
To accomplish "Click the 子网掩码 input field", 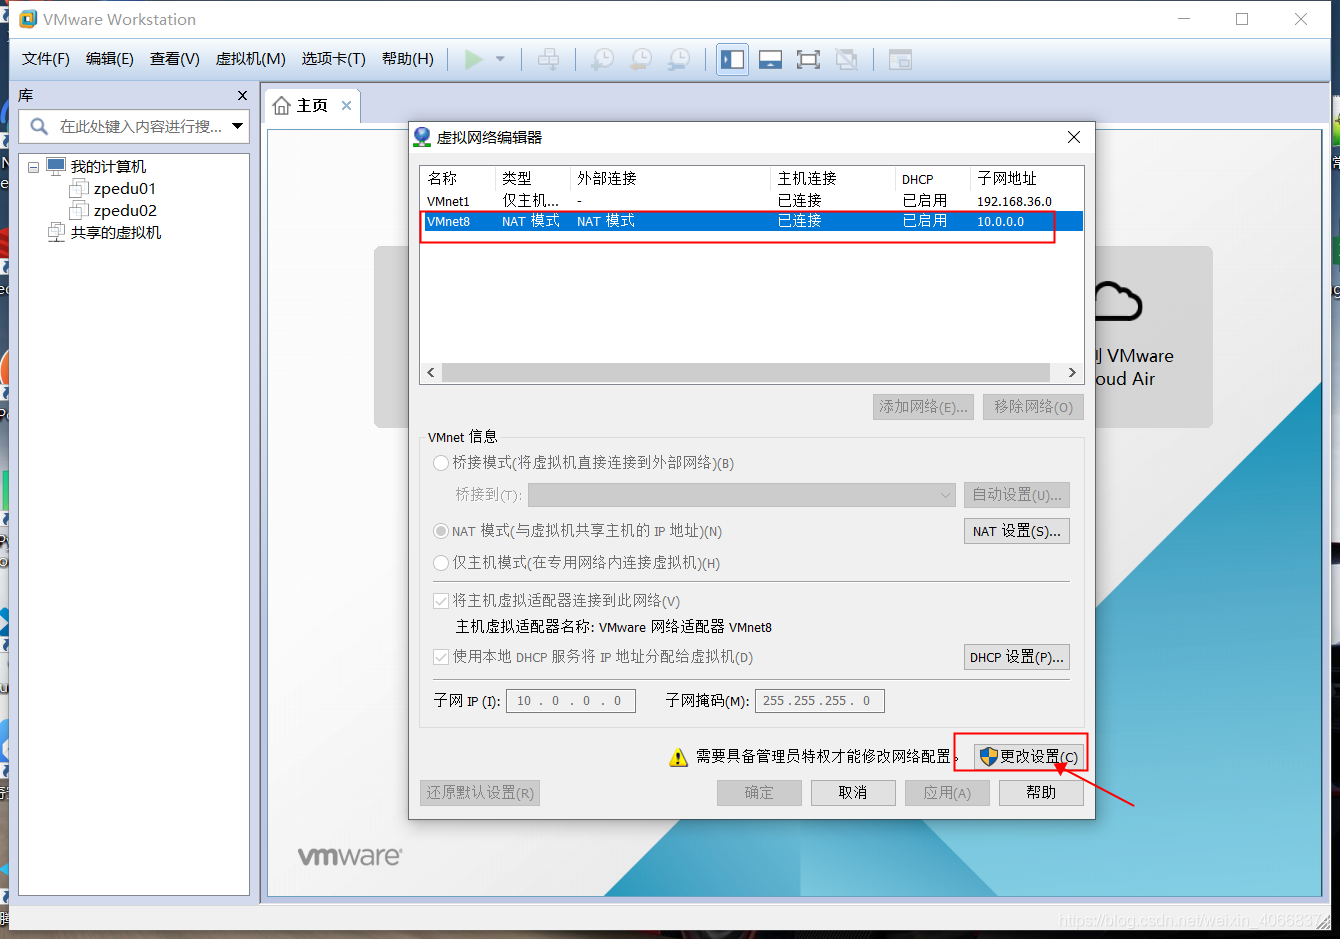I will coord(820,701).
